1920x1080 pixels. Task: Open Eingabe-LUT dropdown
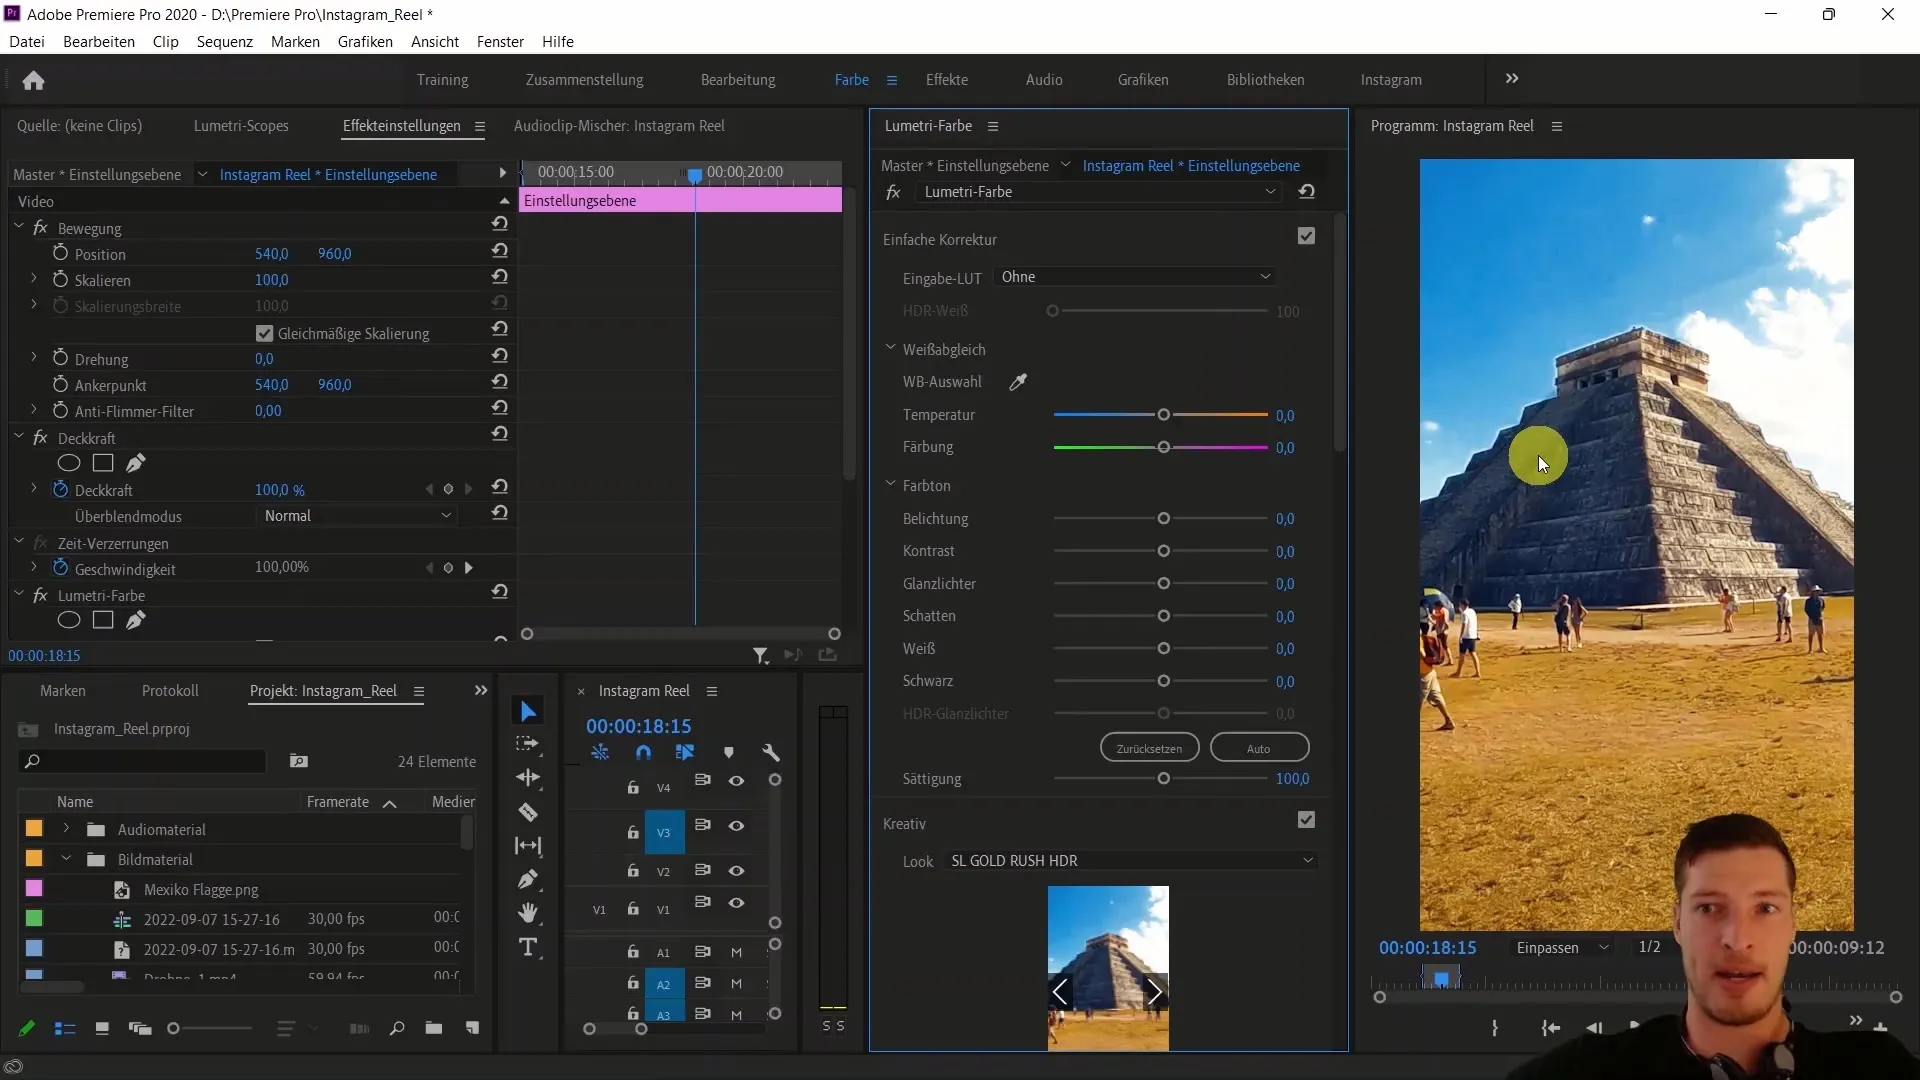click(x=1136, y=277)
